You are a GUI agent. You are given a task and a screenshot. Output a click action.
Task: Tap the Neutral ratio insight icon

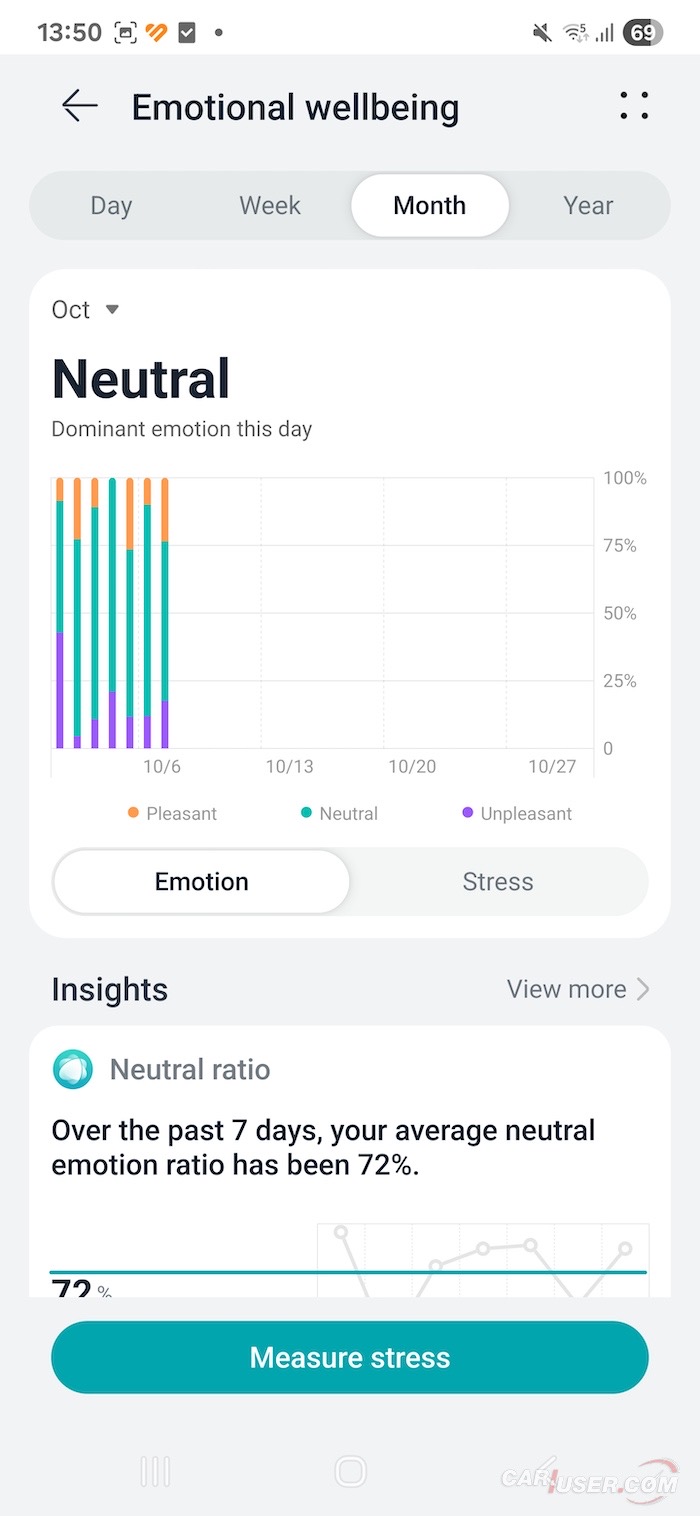[x=73, y=1069]
